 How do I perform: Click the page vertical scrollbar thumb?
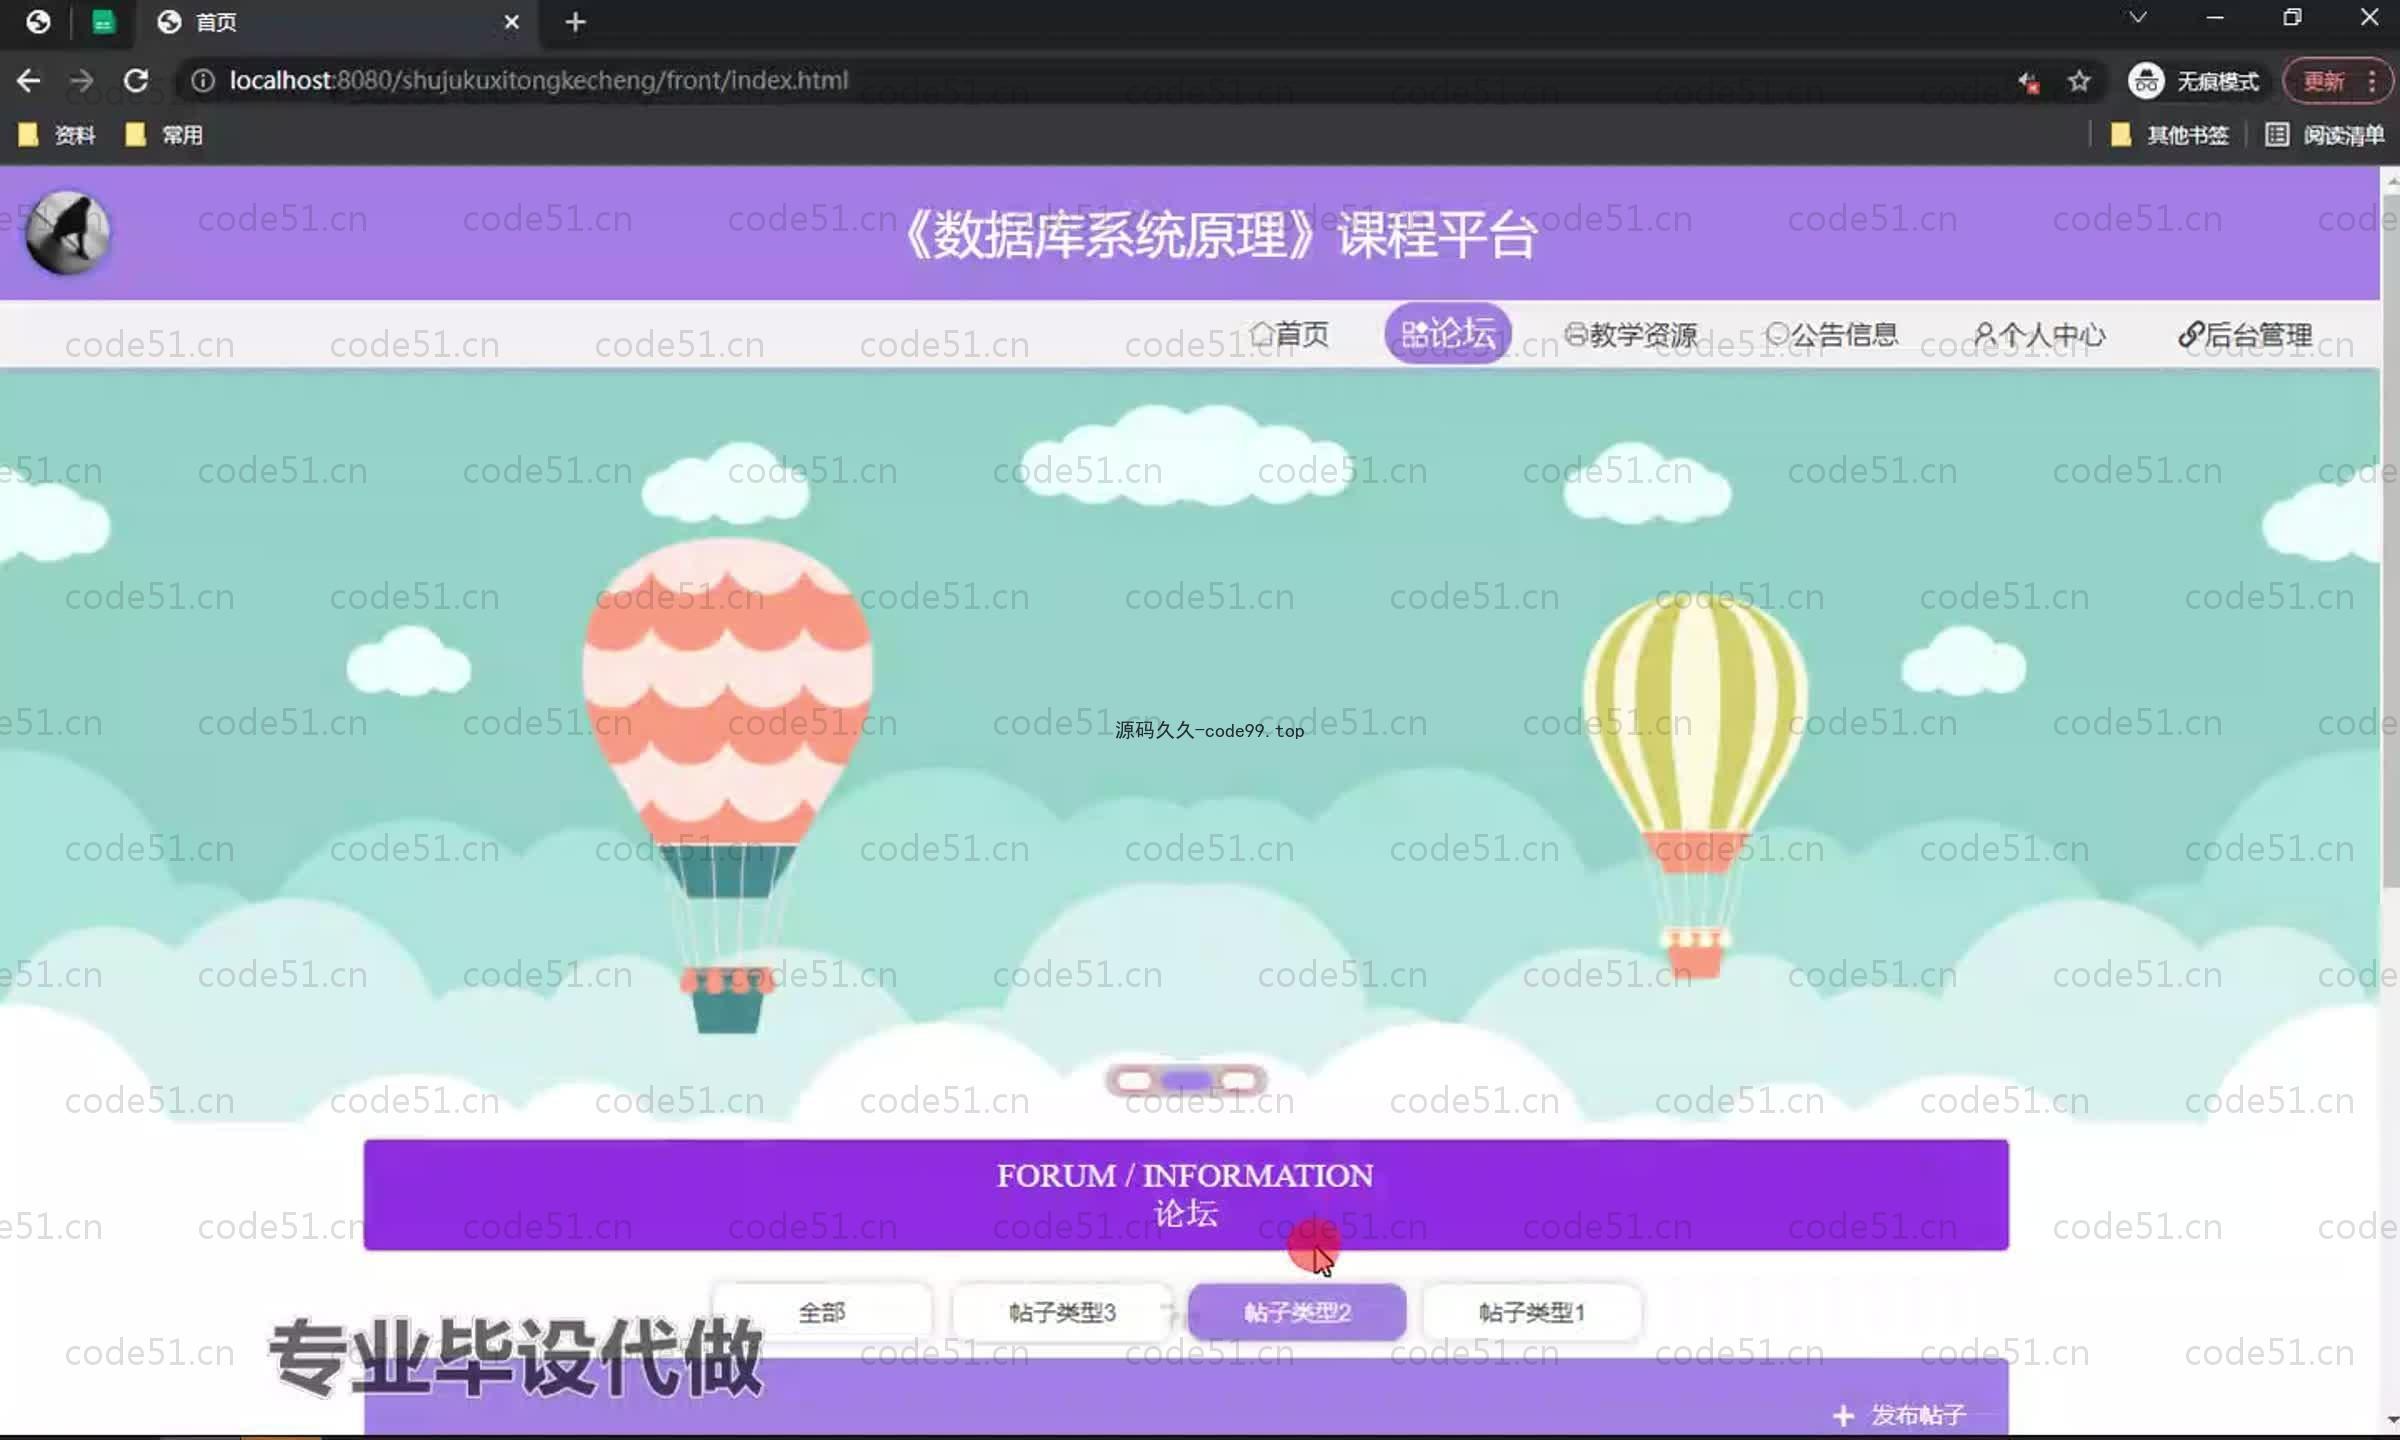pyautogui.click(x=2391, y=540)
